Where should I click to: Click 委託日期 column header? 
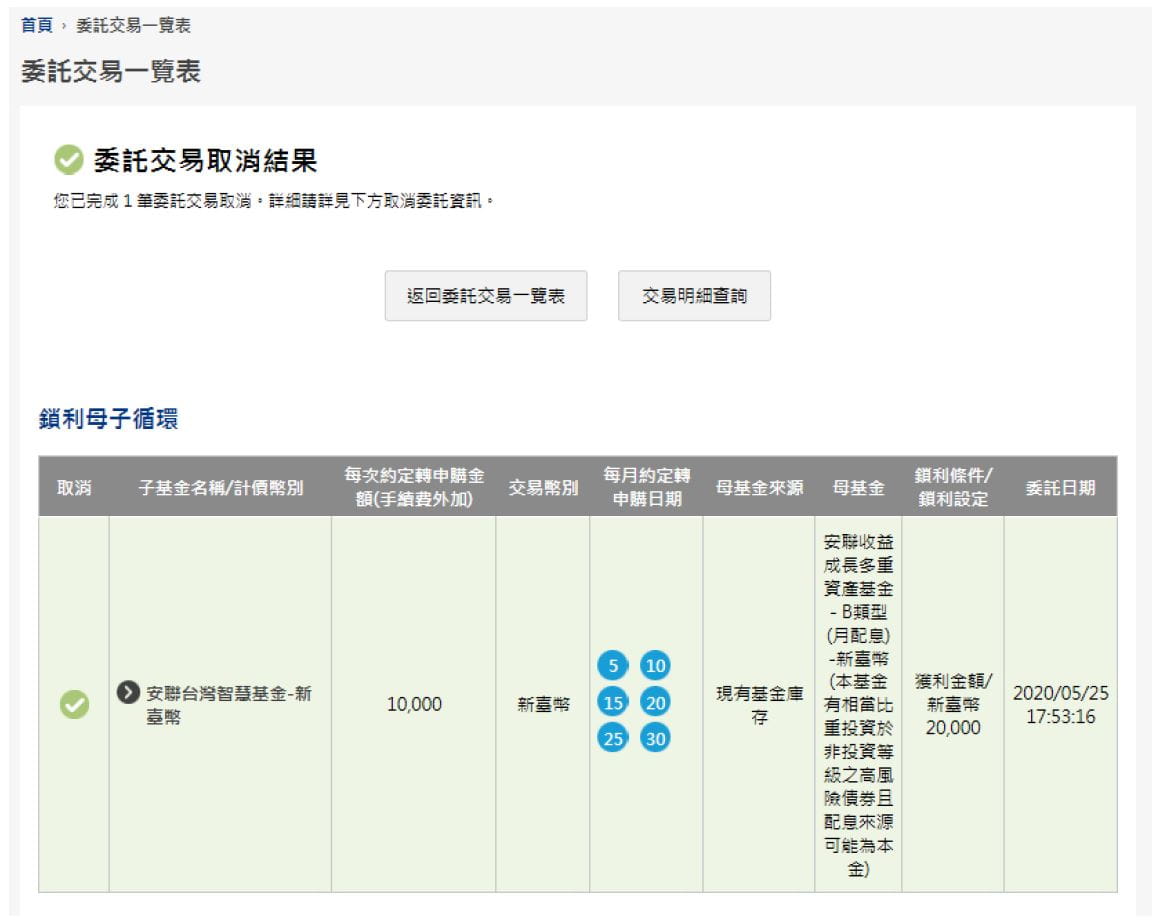click(x=1061, y=487)
